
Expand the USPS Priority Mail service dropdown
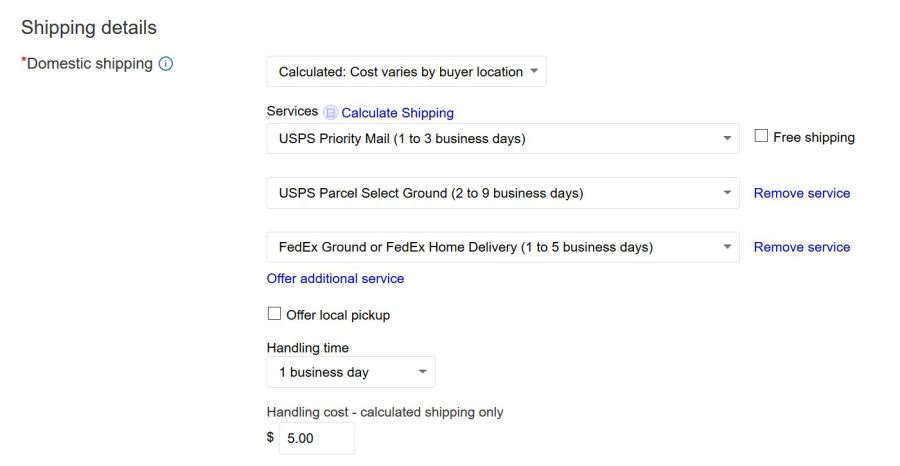(502, 139)
